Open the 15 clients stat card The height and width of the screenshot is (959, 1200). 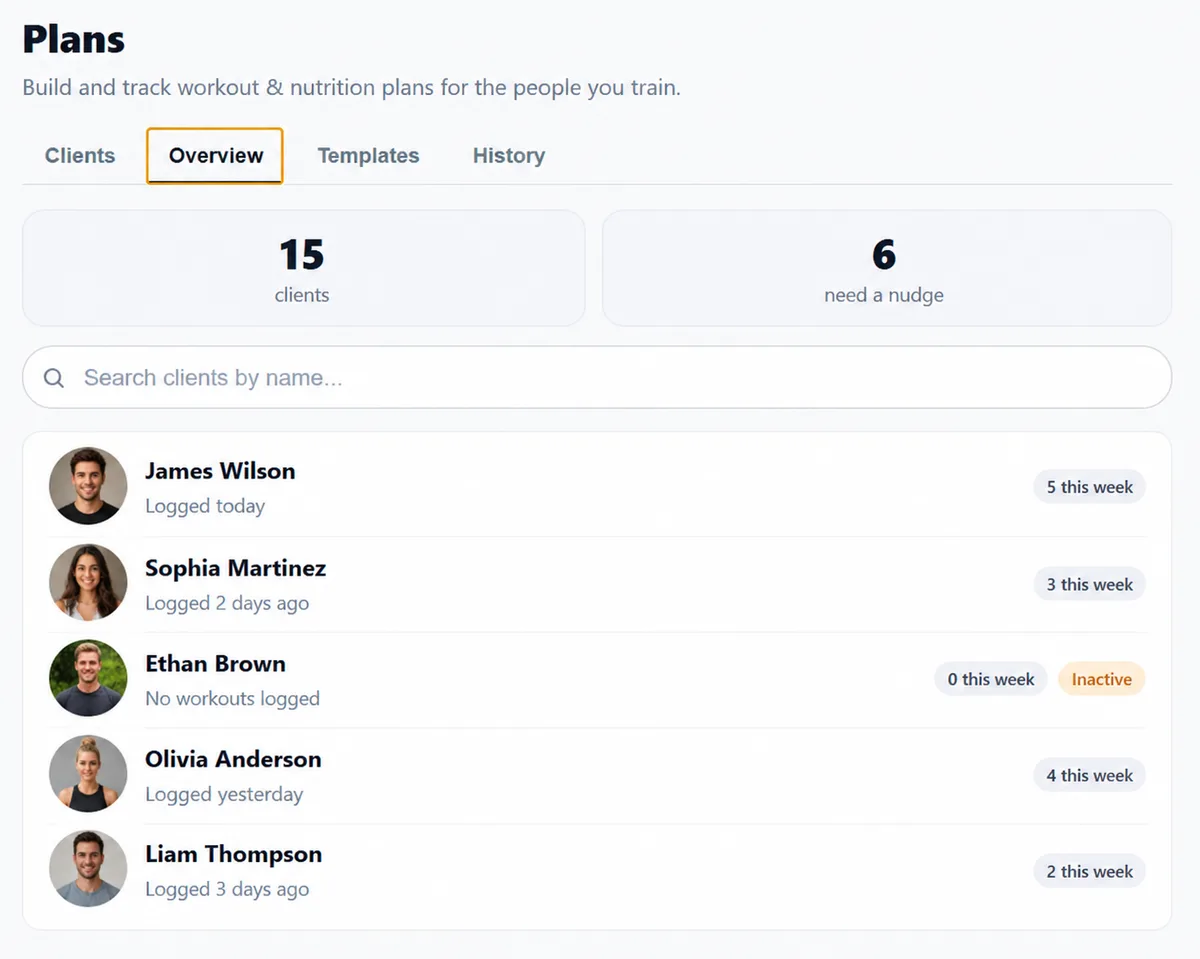[303, 268]
